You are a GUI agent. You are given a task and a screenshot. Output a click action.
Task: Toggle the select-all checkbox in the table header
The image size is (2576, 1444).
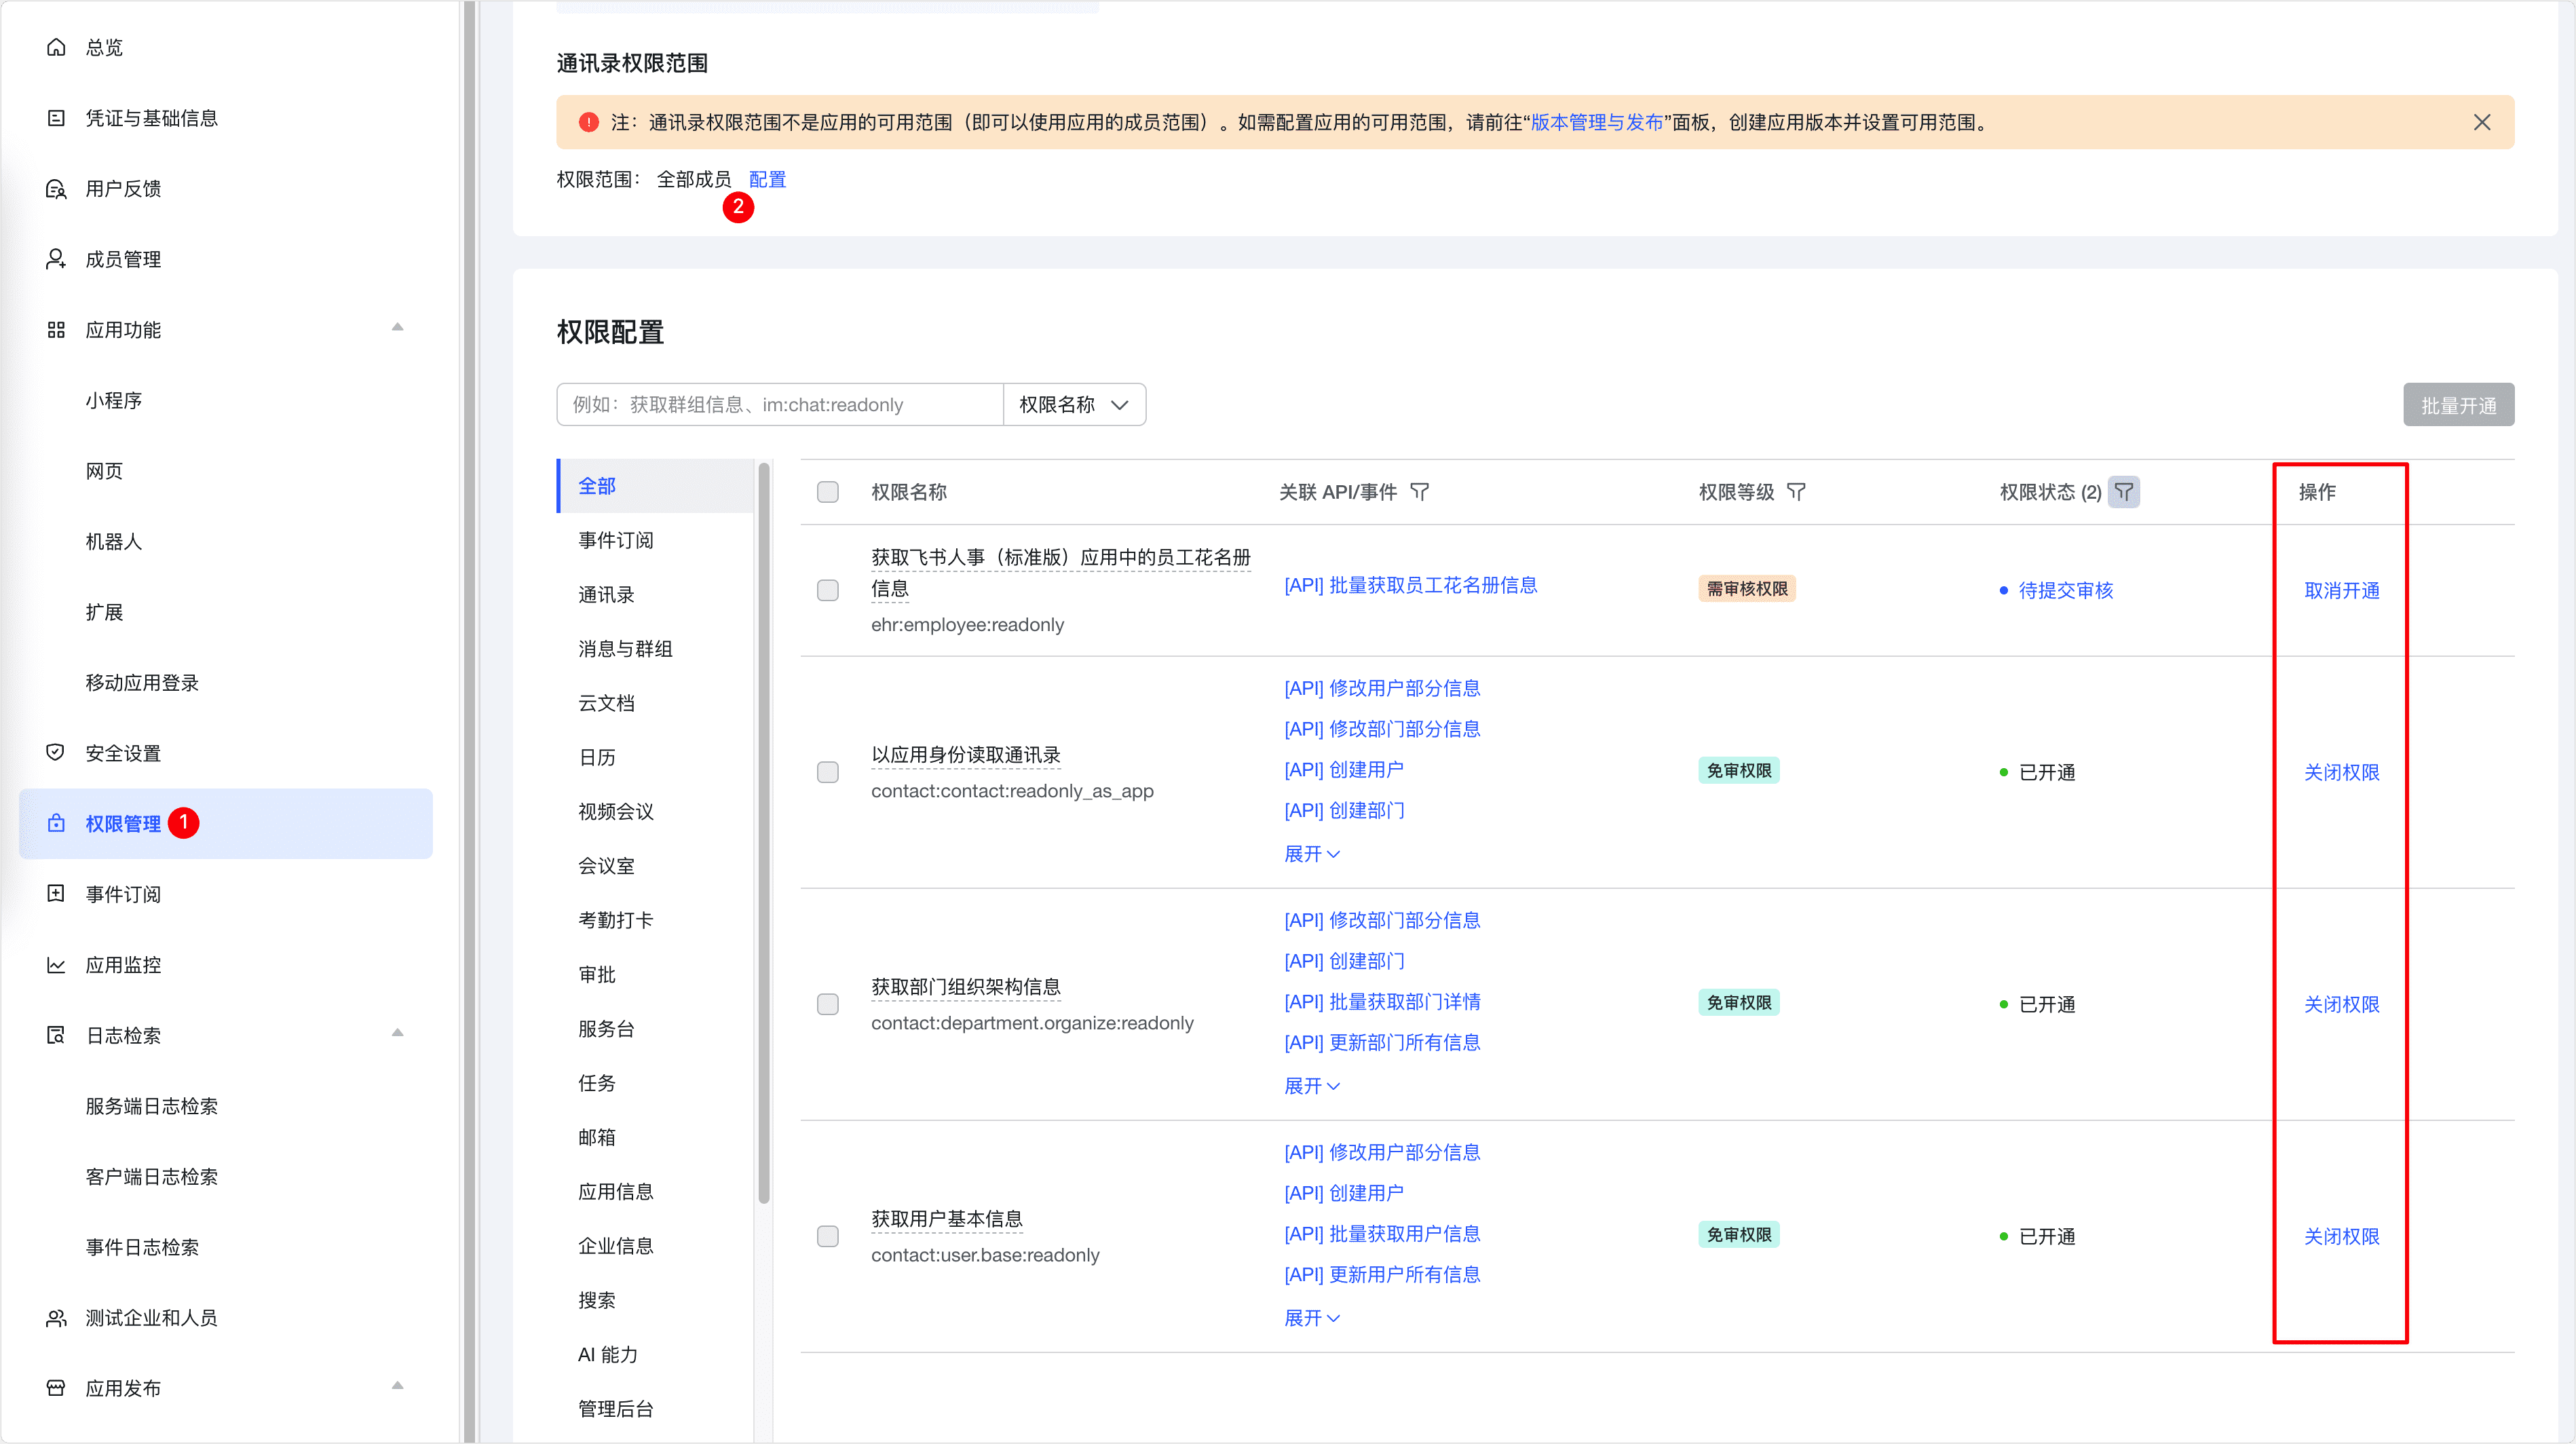point(828,492)
